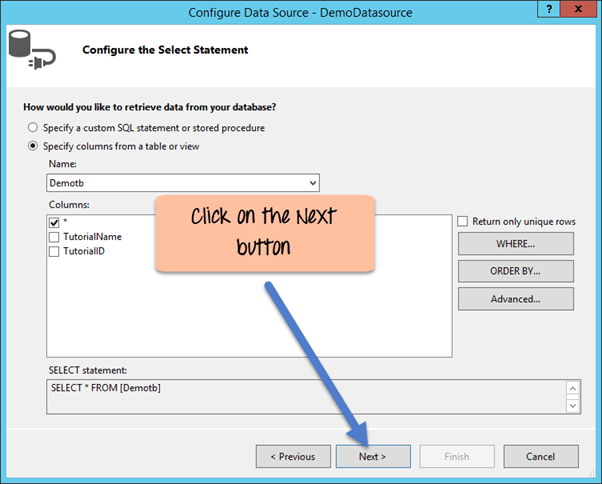This screenshot has height=484, width=602.
Task: Click the Help question mark button
Action: [549, 10]
